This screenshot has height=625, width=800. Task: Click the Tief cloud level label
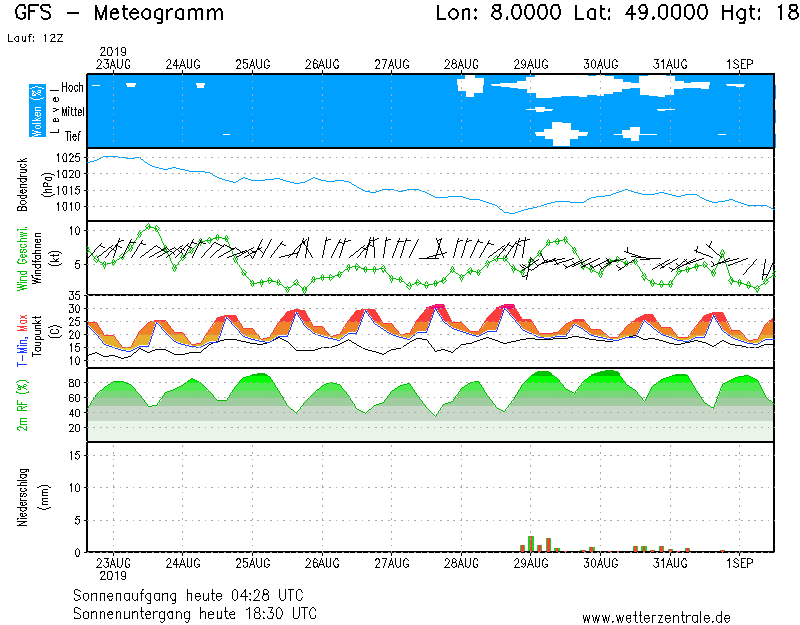click(73, 136)
